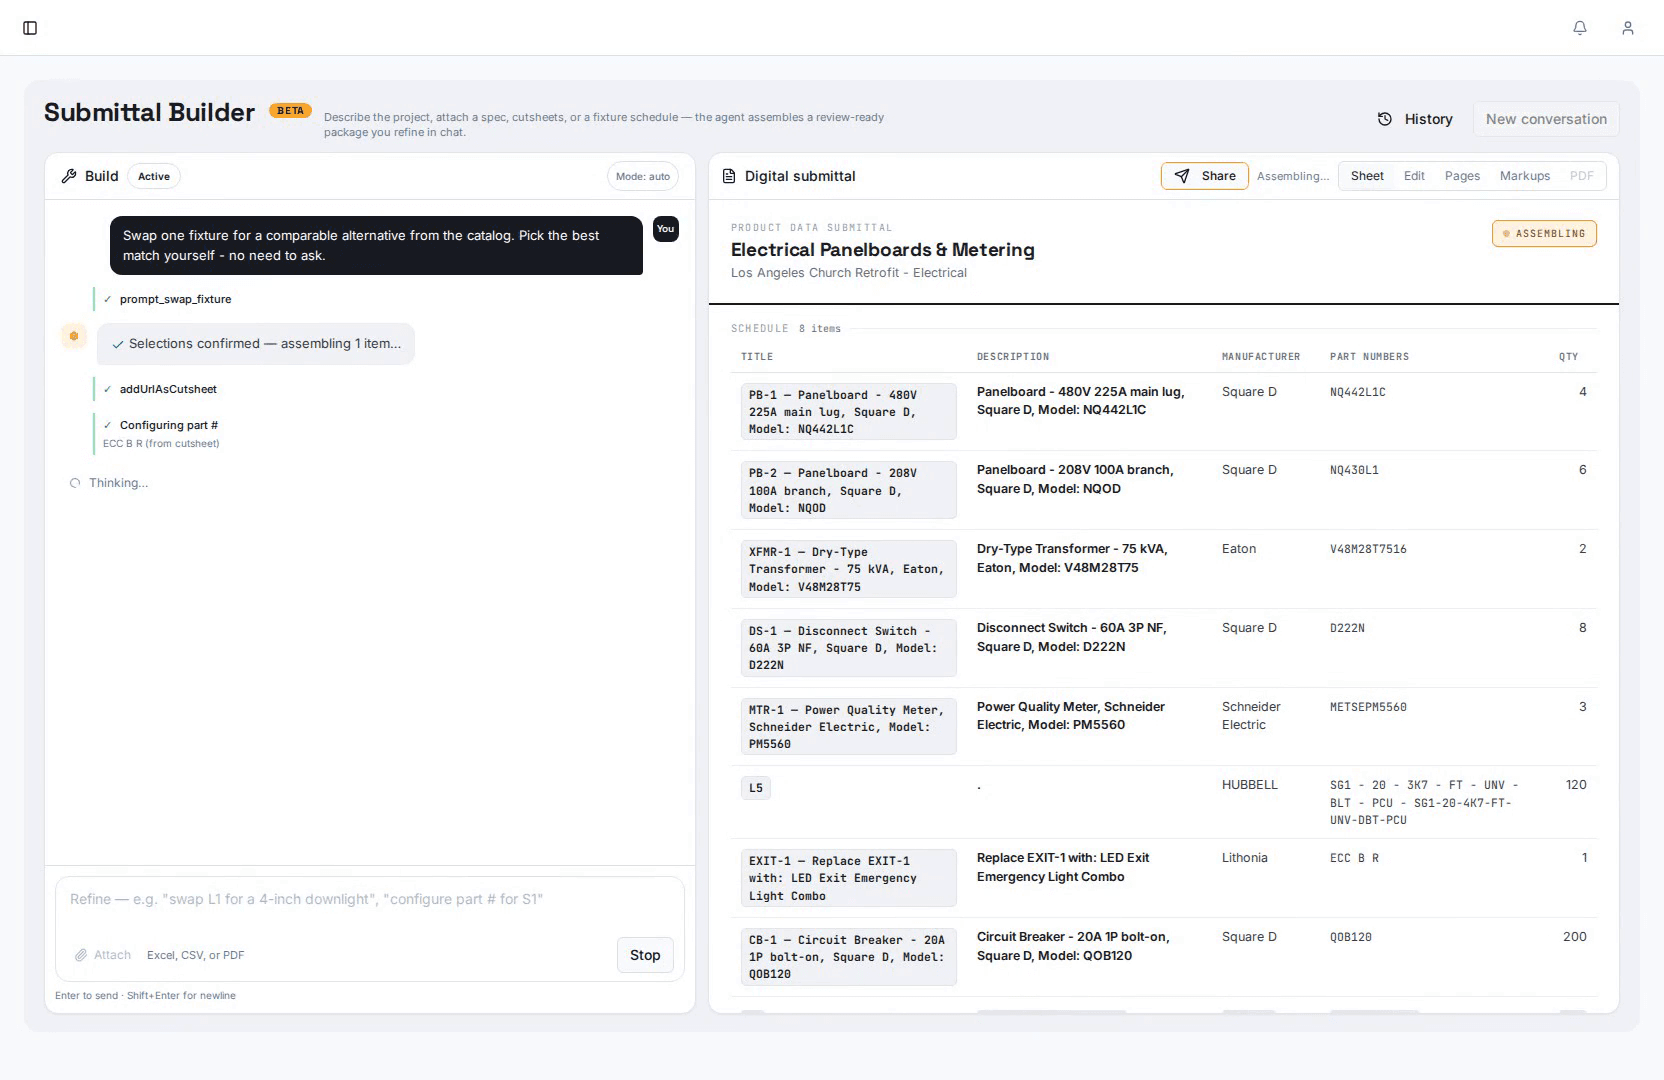Start a New conversation
Viewport: 1664px width, 1080px height.
[1546, 119]
